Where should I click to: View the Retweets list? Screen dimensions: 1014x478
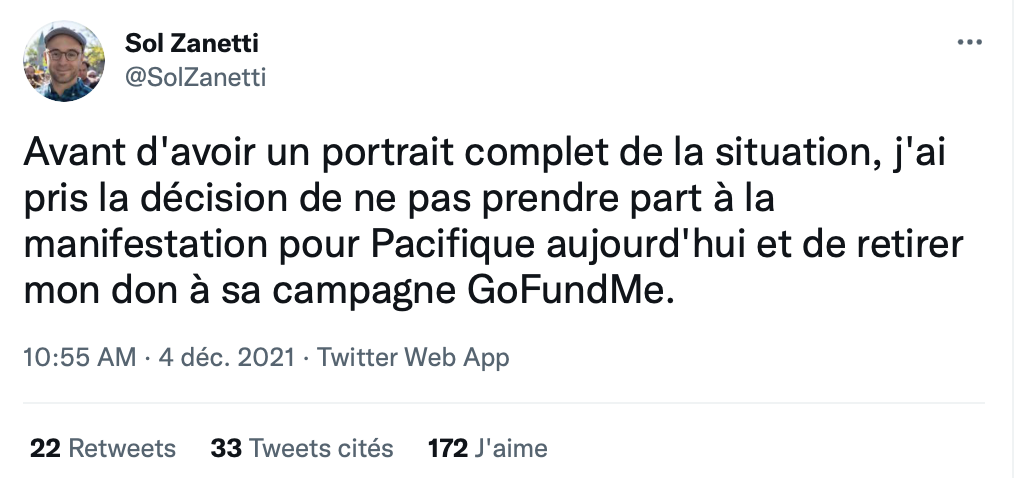pos(121,448)
